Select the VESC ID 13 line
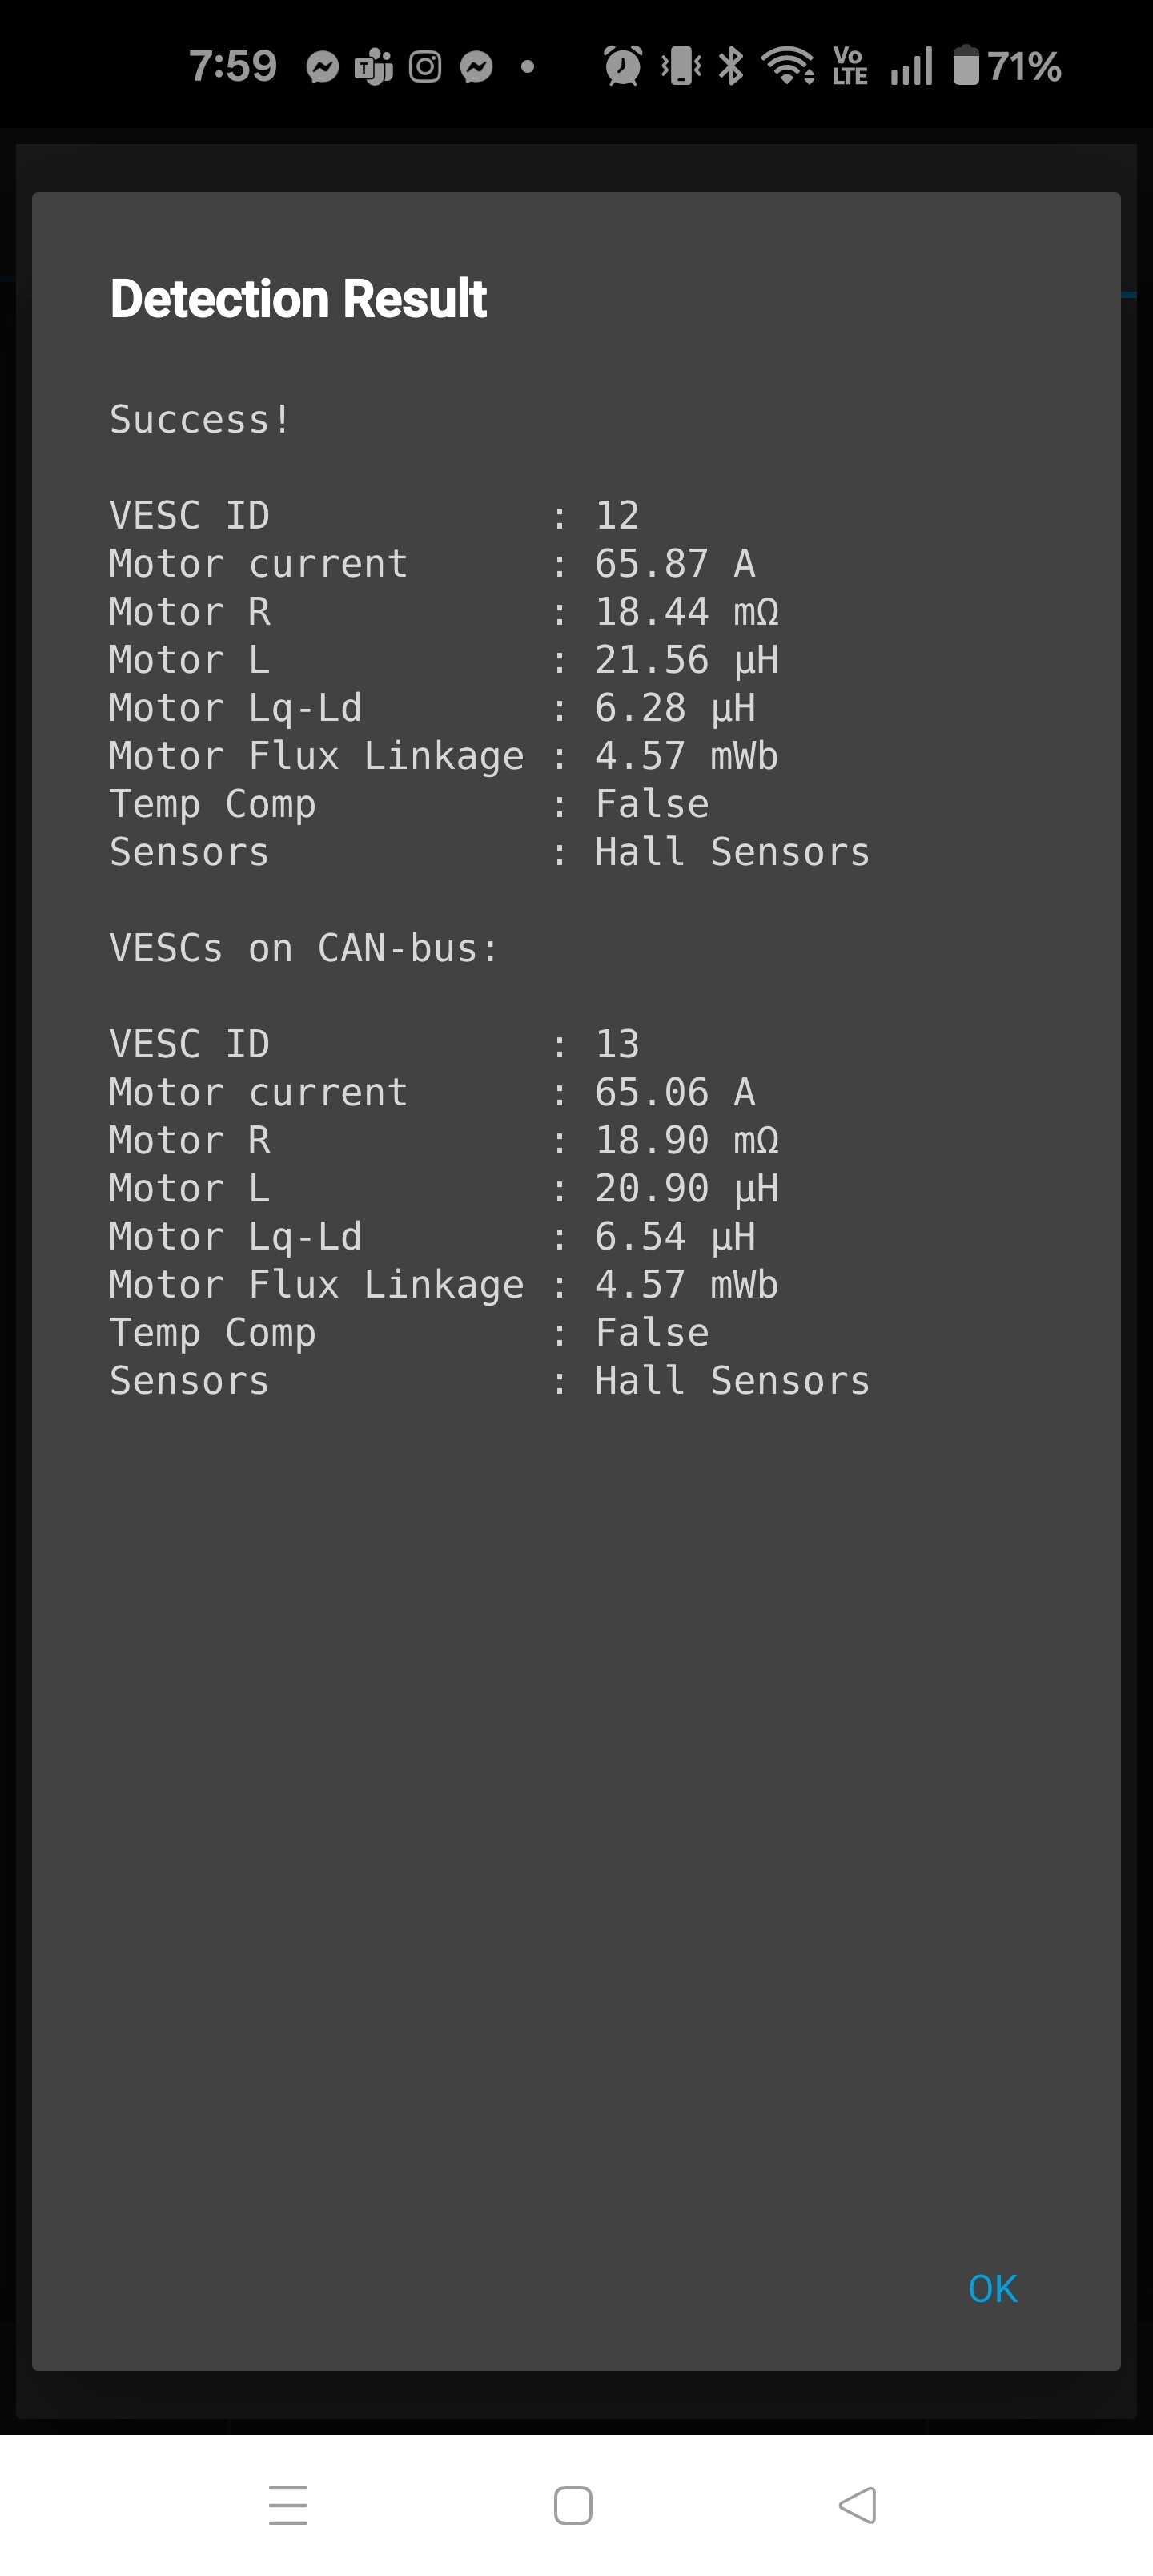Image resolution: width=1153 pixels, height=2576 pixels. [374, 1044]
